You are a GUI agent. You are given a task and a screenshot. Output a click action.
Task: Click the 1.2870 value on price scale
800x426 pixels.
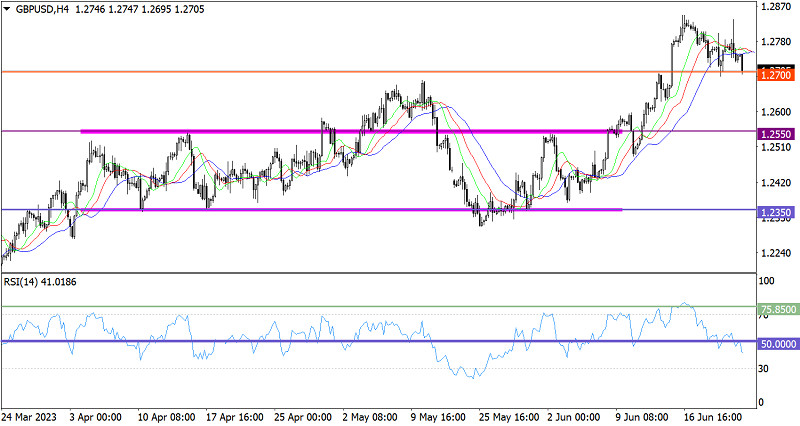point(774,7)
